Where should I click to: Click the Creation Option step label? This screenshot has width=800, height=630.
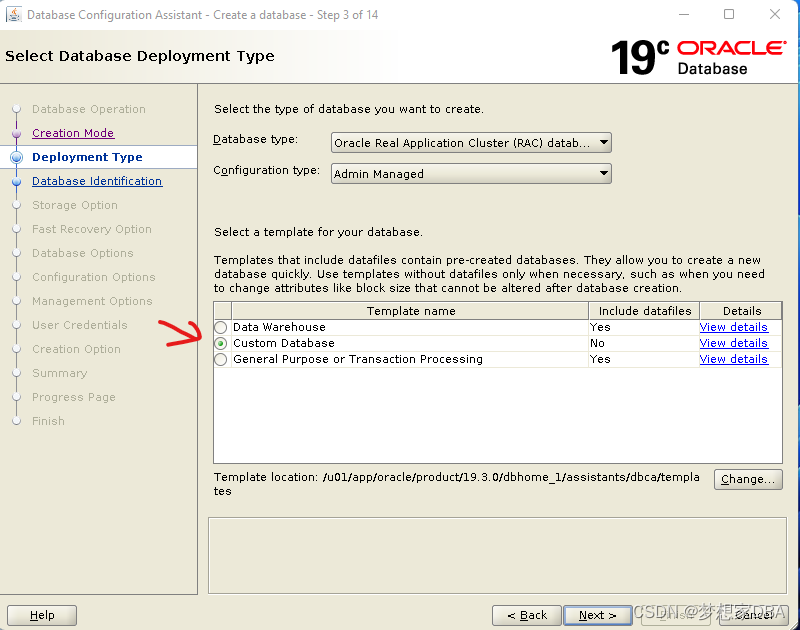point(77,349)
